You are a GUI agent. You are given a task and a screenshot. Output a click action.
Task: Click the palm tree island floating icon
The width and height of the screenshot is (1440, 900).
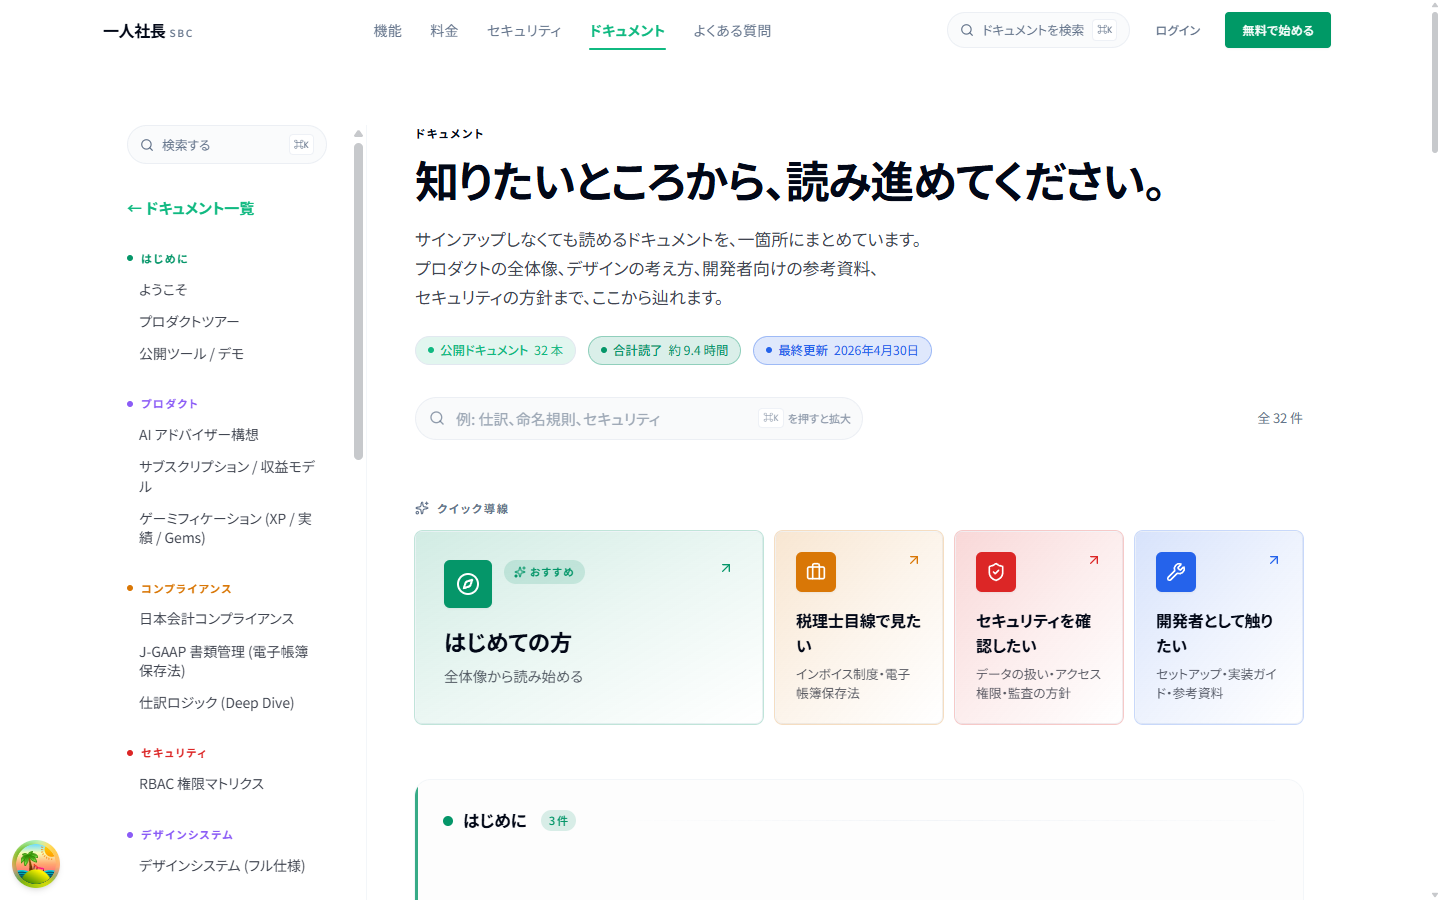tap(36, 864)
